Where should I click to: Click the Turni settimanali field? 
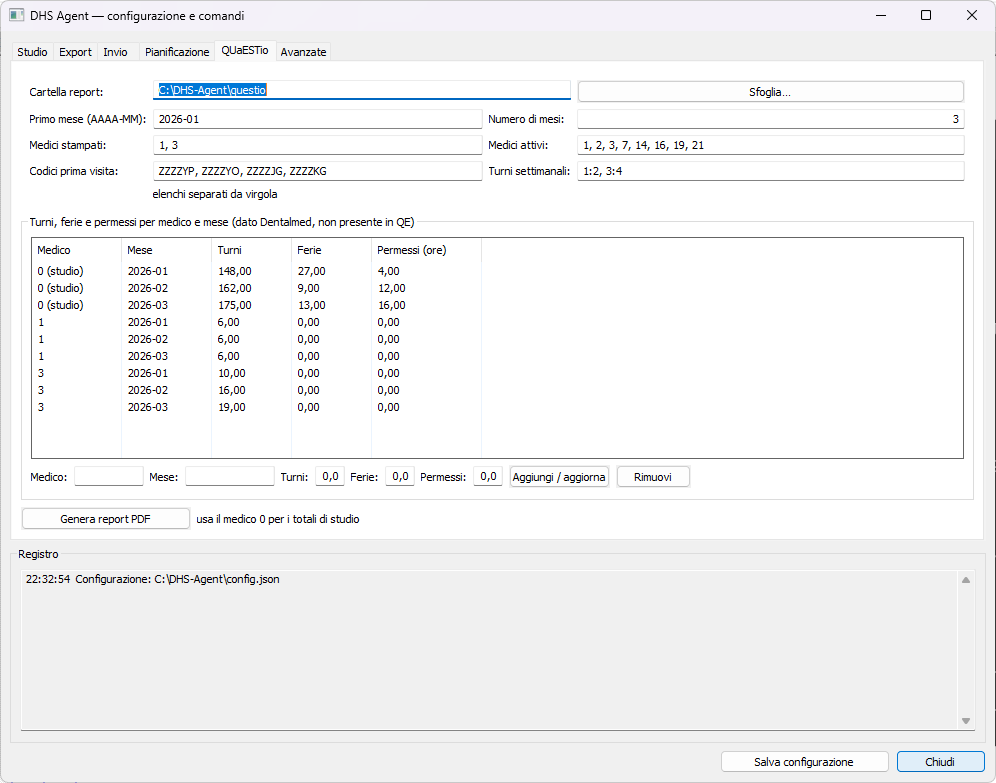(771, 171)
